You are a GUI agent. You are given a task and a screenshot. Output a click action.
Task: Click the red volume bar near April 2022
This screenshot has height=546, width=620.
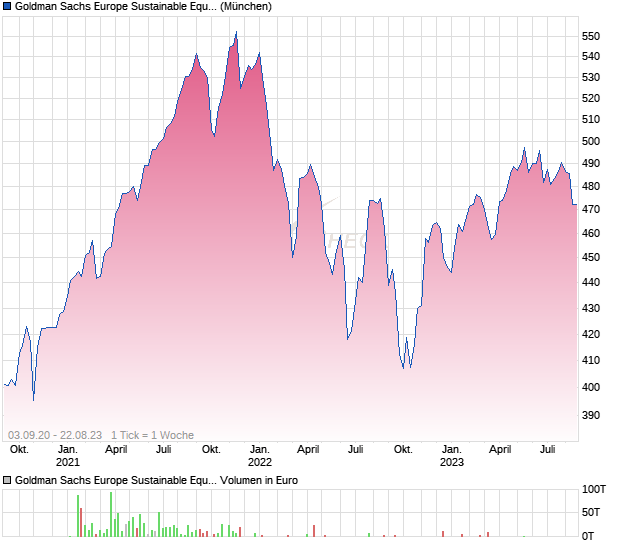[314, 531]
